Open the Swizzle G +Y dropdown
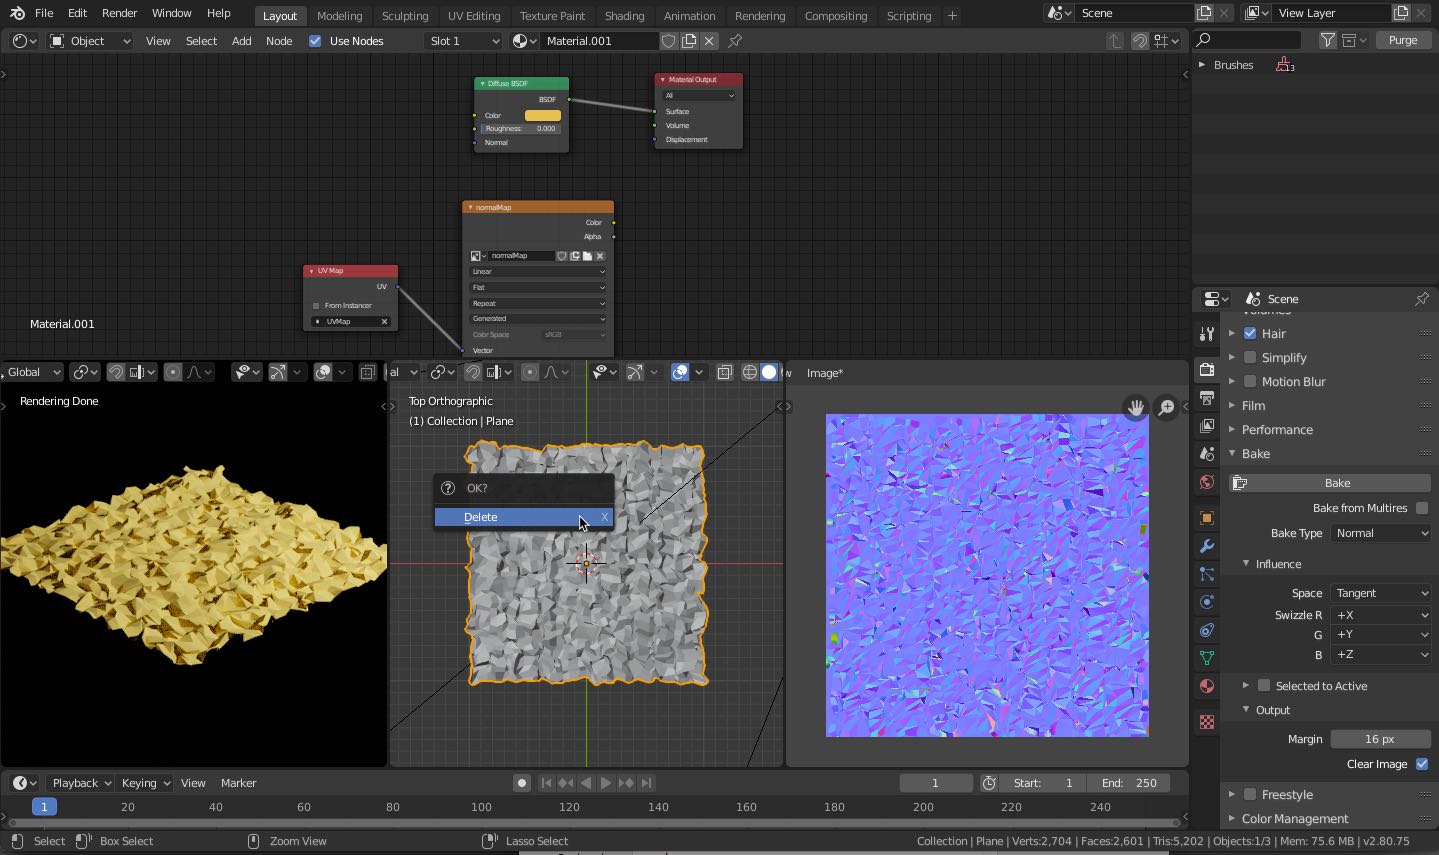 [x=1381, y=634]
